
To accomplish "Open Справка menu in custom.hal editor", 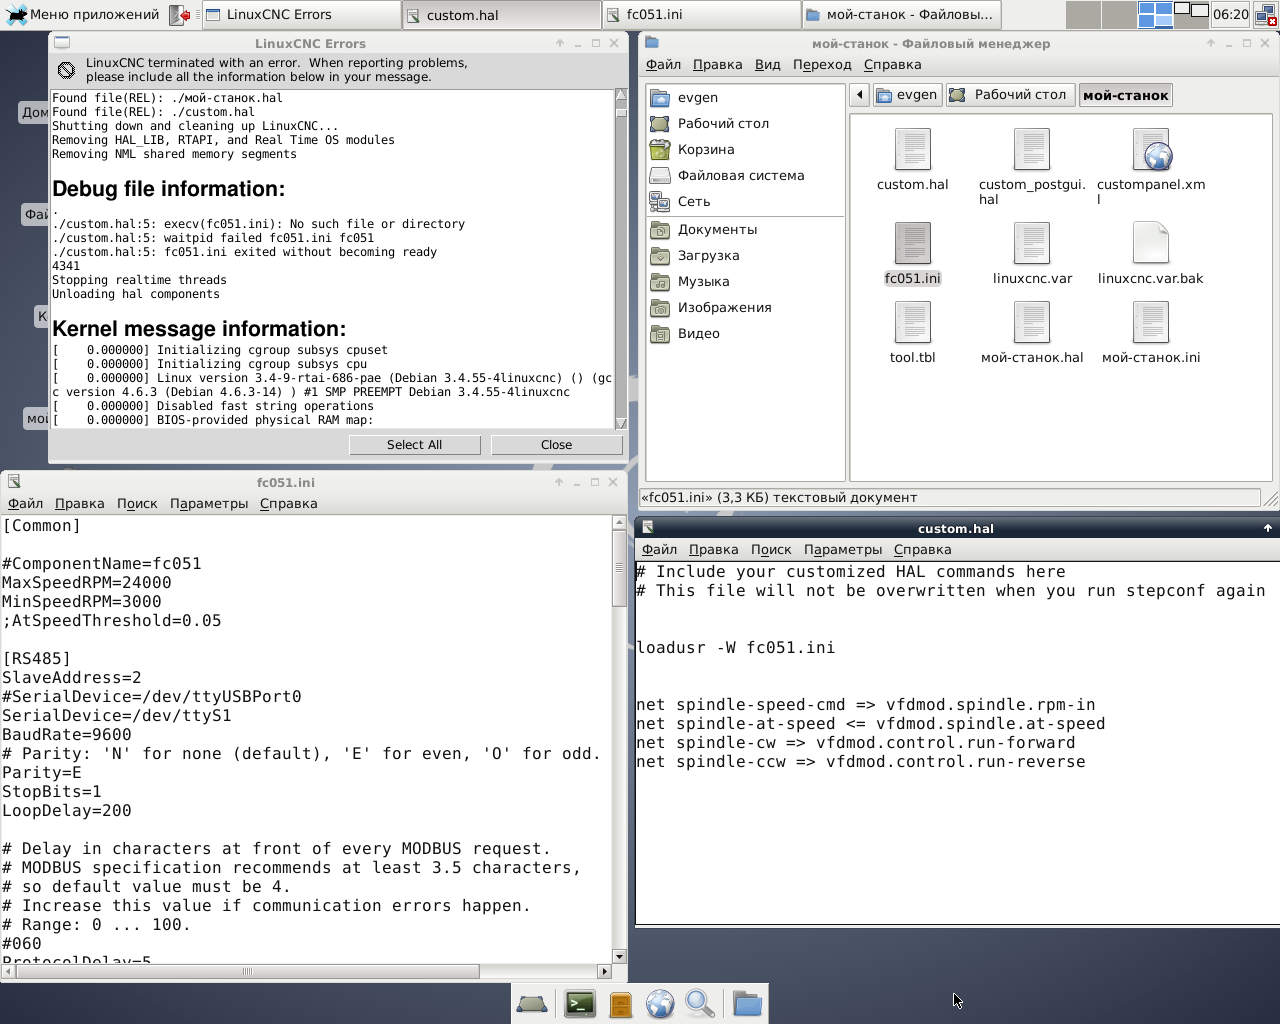I will click(922, 549).
